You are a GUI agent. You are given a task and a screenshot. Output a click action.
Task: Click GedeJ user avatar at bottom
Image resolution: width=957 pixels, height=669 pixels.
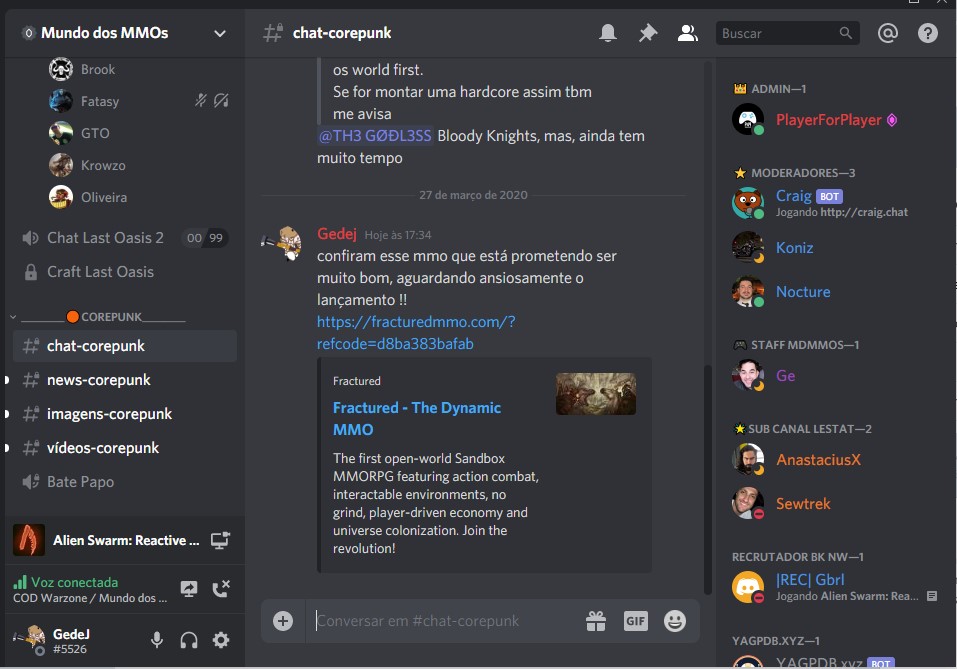coord(30,639)
